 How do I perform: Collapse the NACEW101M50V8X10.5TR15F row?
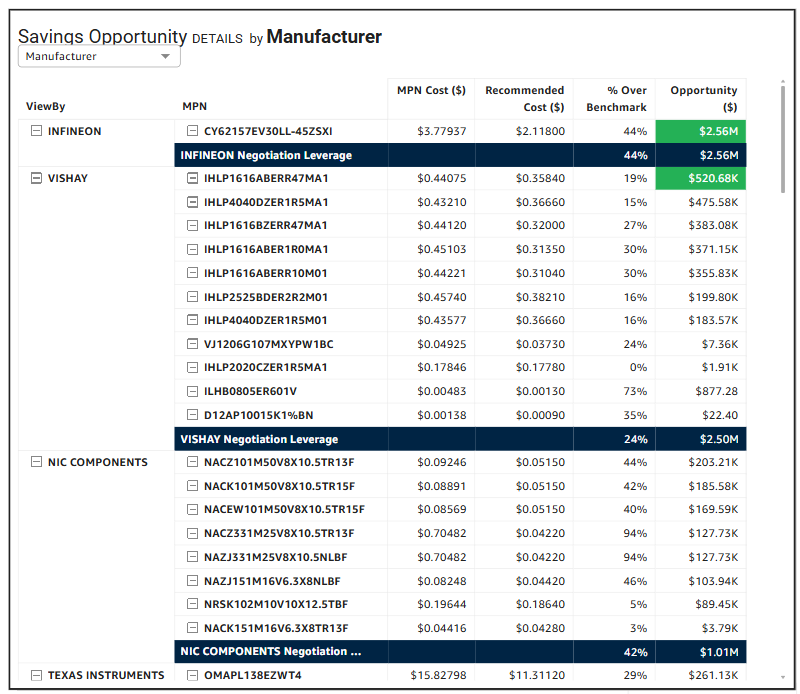(192, 509)
